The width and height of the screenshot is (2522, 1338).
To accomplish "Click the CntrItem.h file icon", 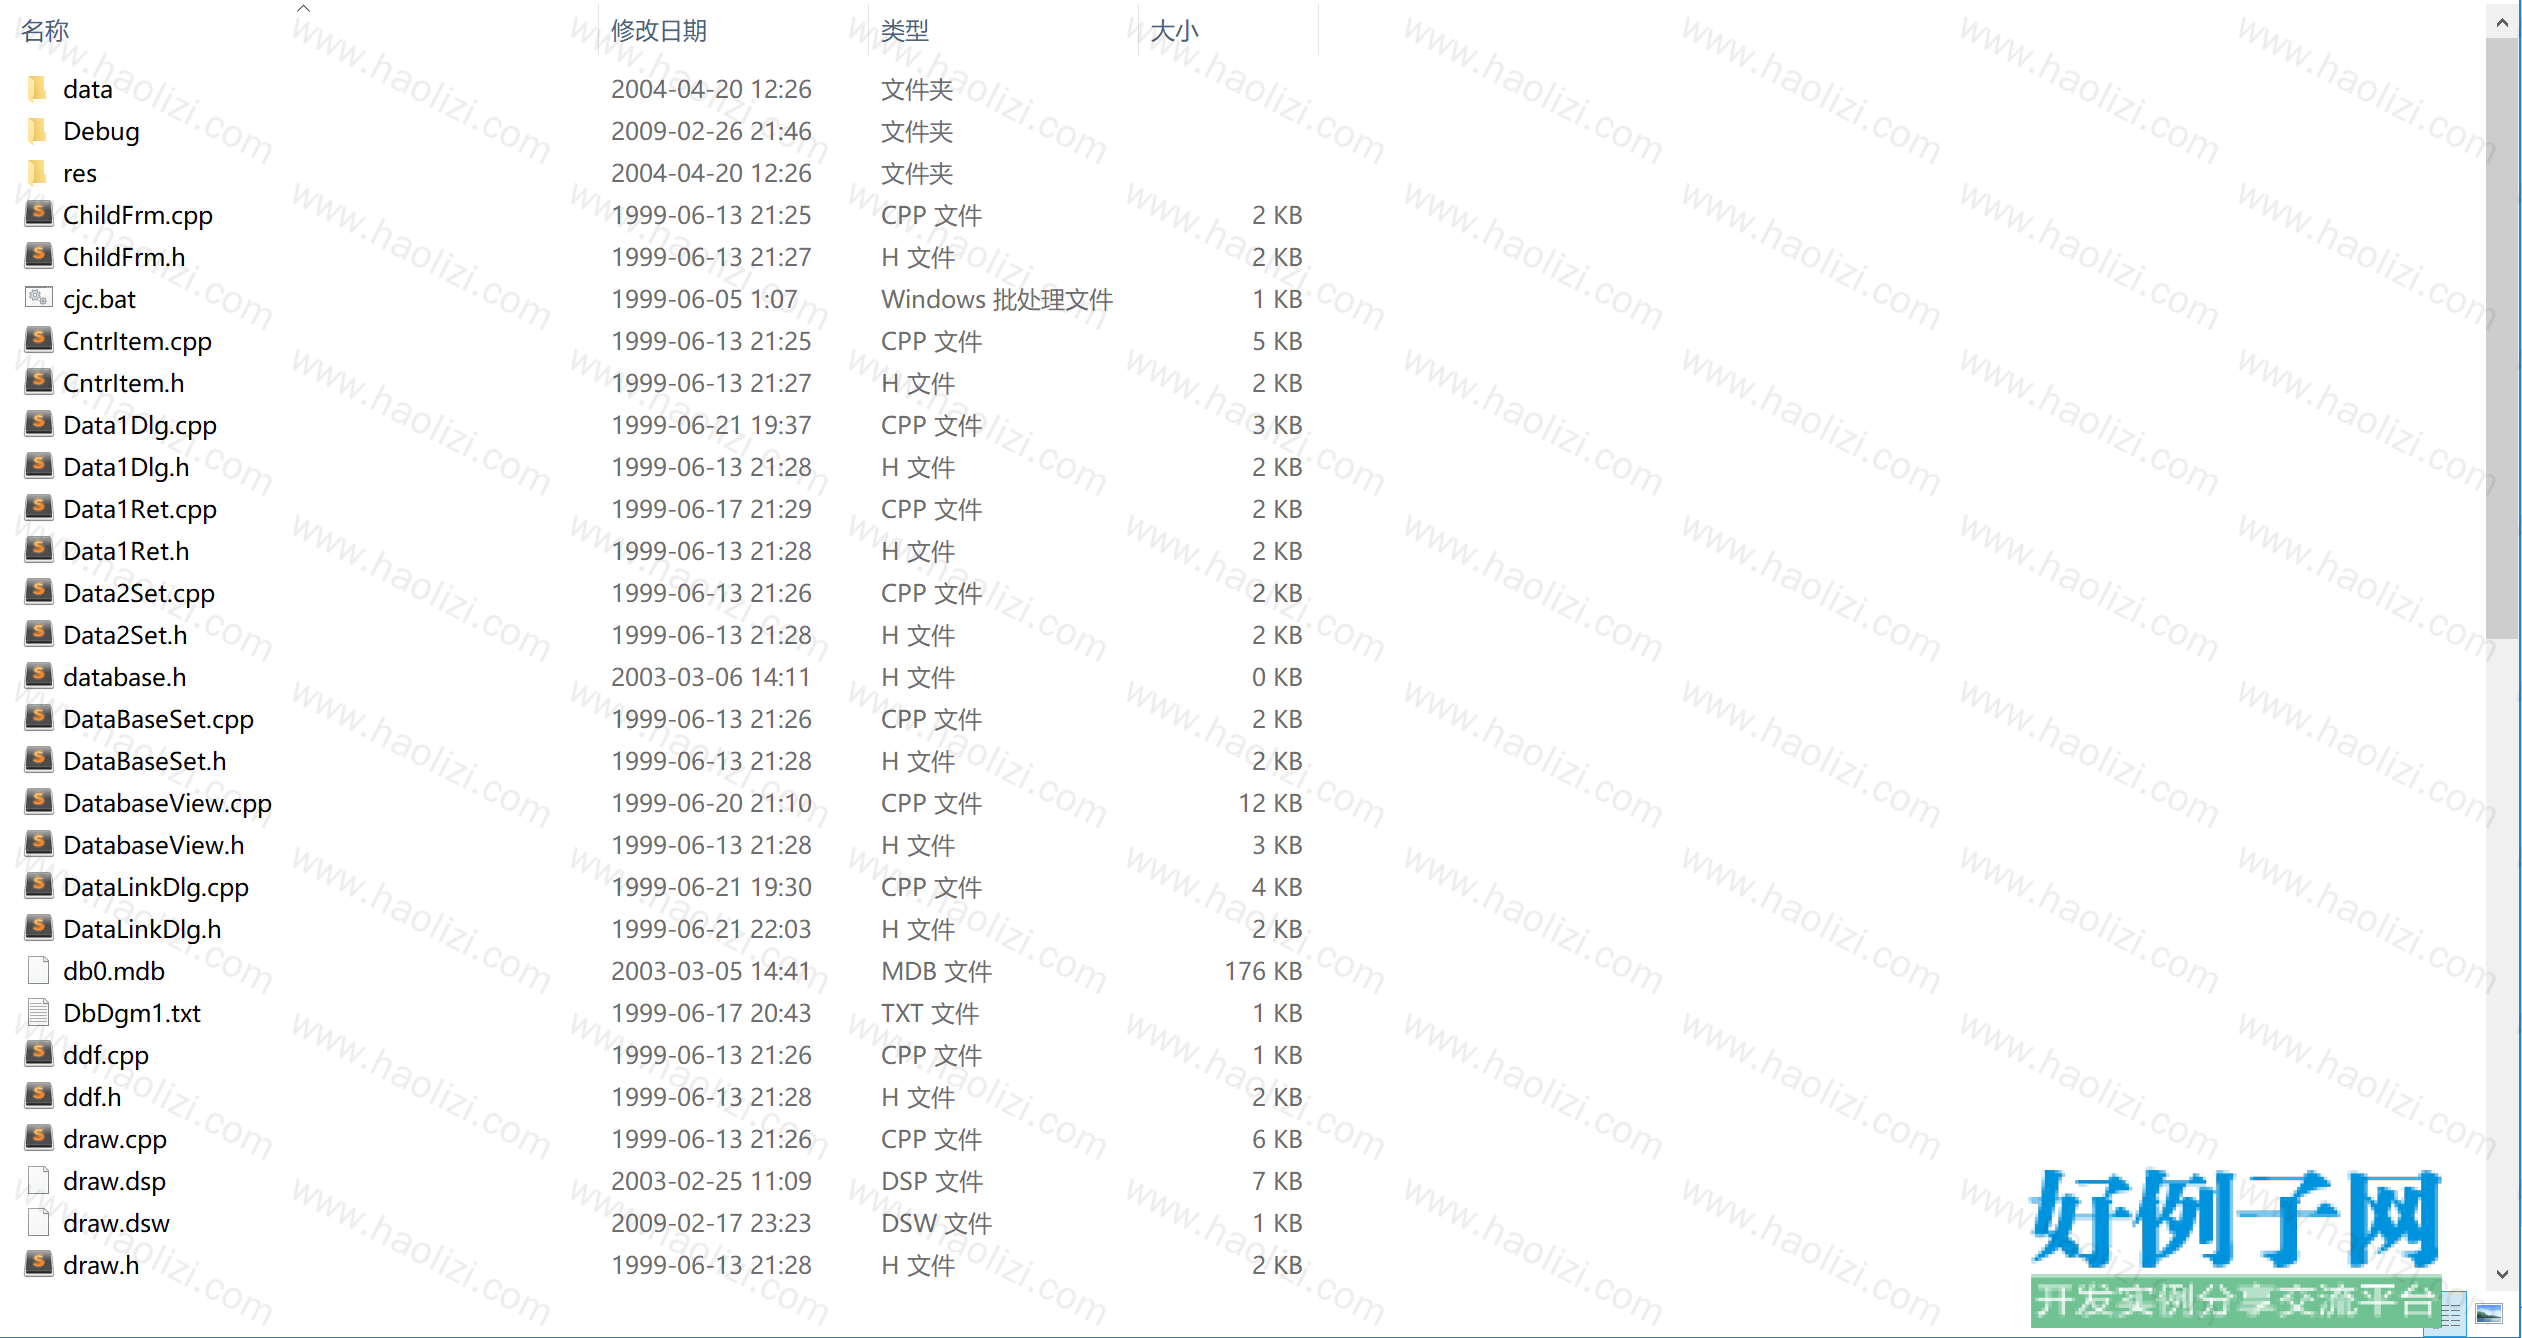I will [38, 382].
